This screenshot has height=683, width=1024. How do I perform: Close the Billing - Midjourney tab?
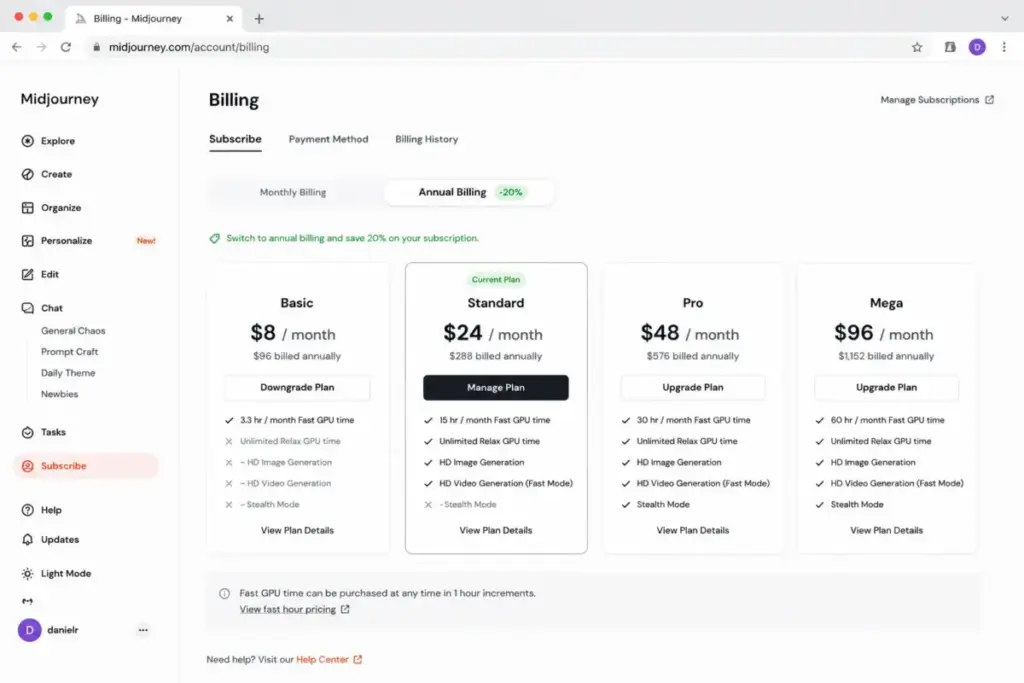pyautogui.click(x=229, y=19)
